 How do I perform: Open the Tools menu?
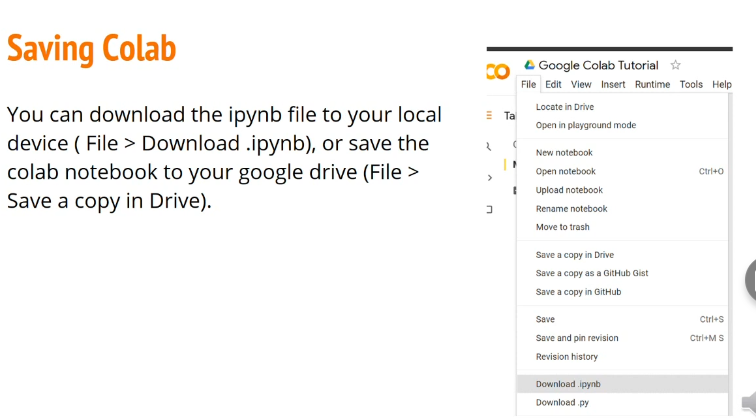691,84
